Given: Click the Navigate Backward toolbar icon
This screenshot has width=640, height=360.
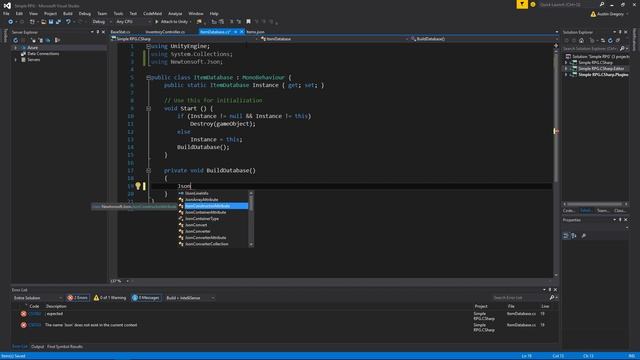Looking at the screenshot, I should 11,22.
